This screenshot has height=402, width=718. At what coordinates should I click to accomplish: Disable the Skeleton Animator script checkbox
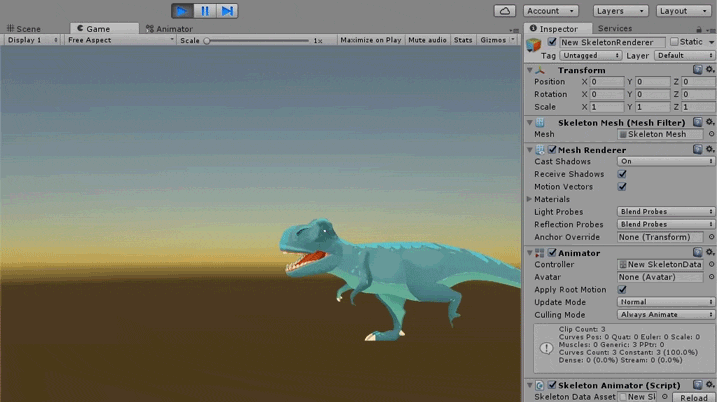coord(552,385)
